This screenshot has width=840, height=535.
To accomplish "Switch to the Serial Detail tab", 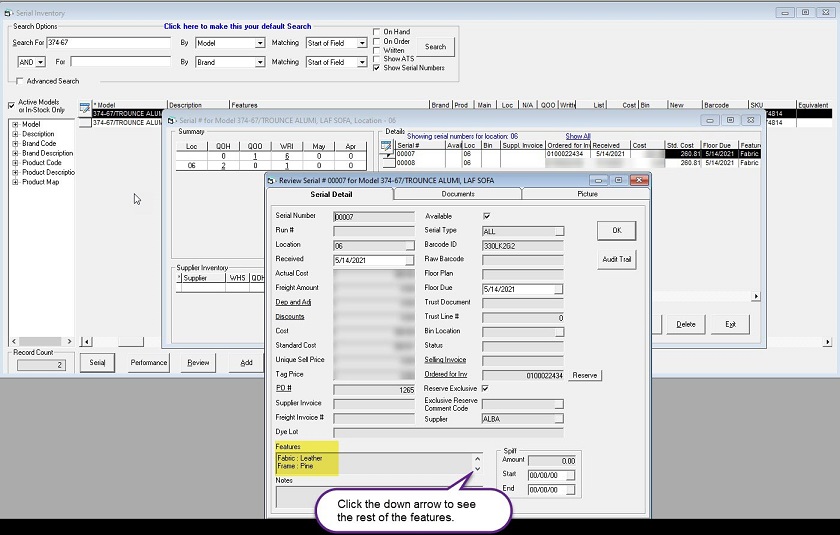I will pyautogui.click(x=331, y=194).
